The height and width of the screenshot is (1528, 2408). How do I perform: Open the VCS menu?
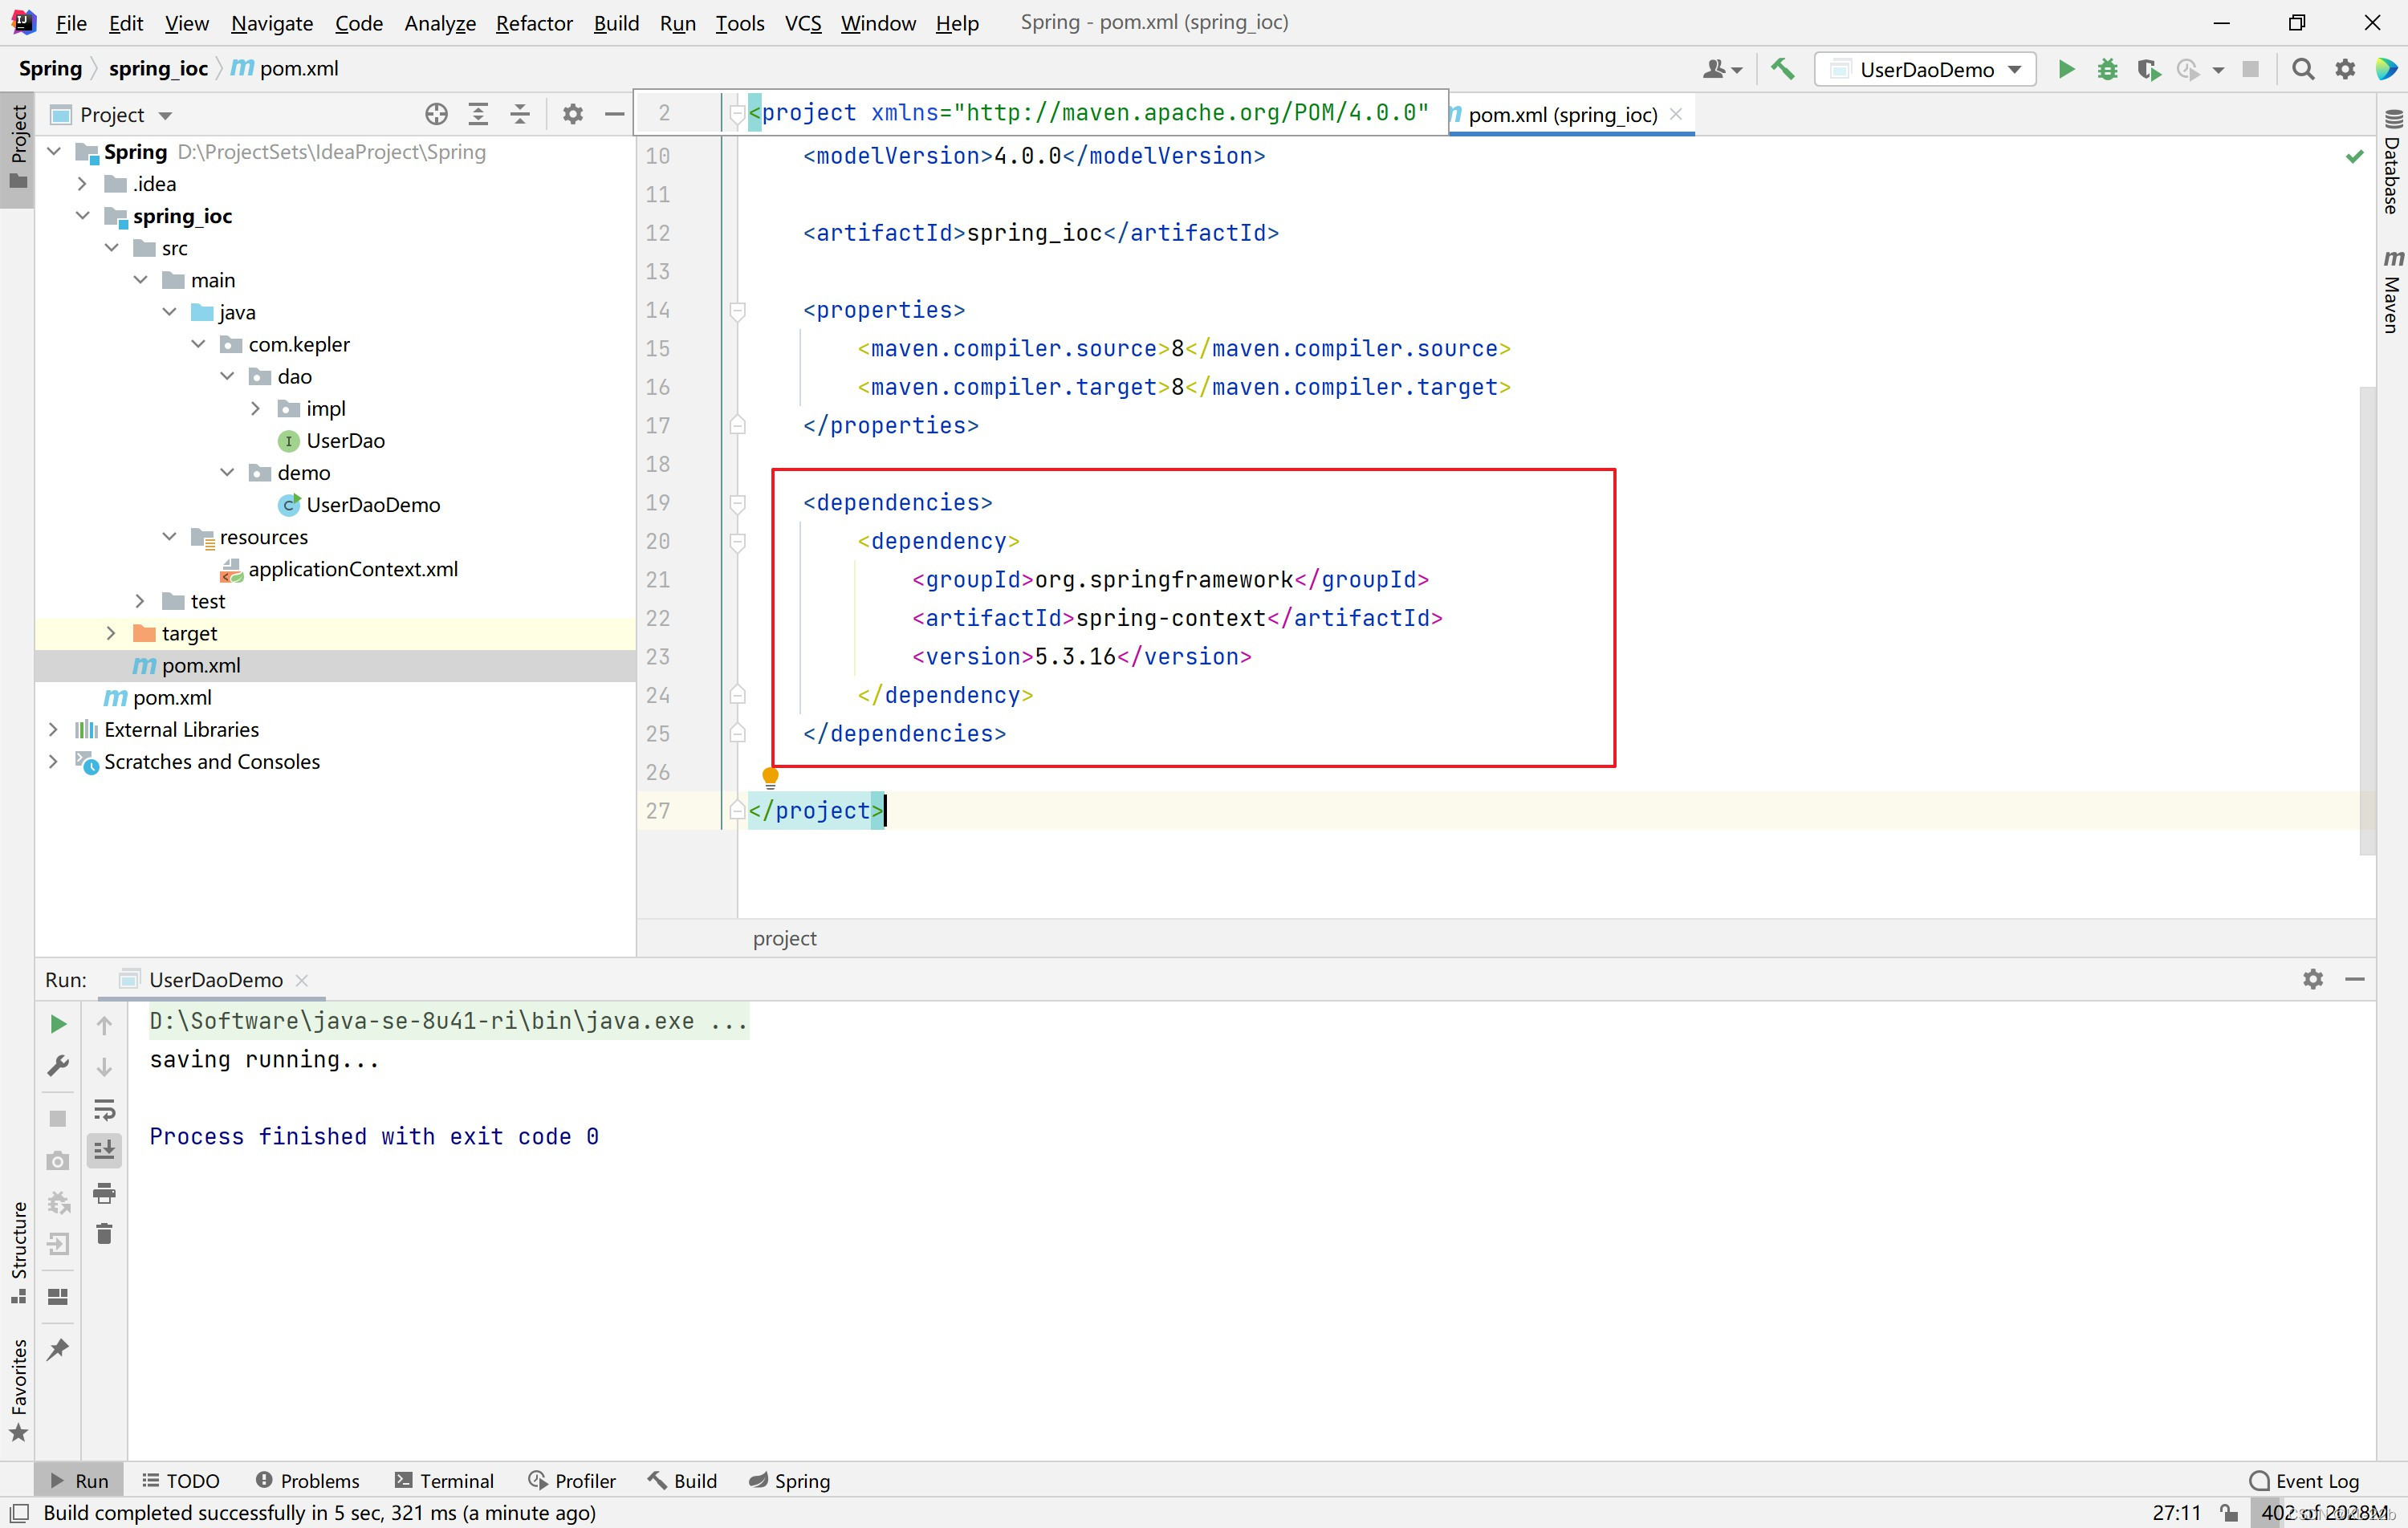tap(803, 23)
